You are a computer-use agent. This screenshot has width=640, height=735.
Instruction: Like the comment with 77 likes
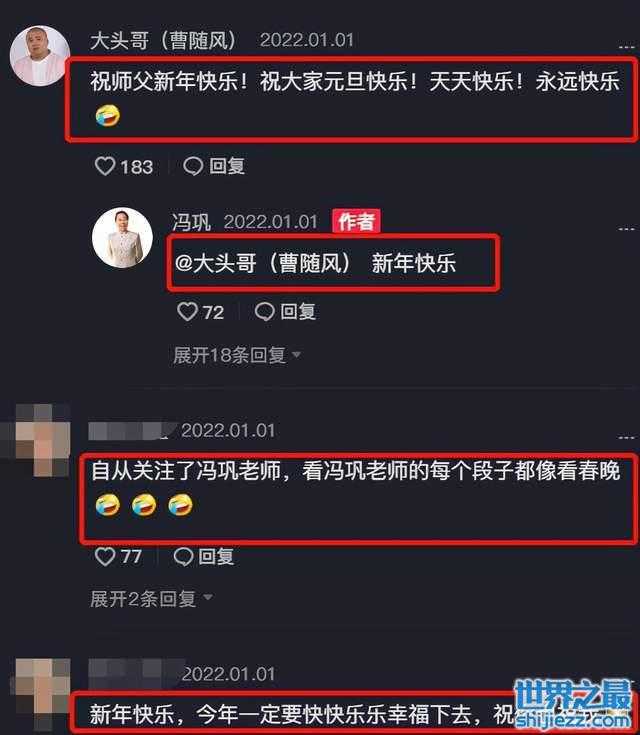tap(105, 557)
